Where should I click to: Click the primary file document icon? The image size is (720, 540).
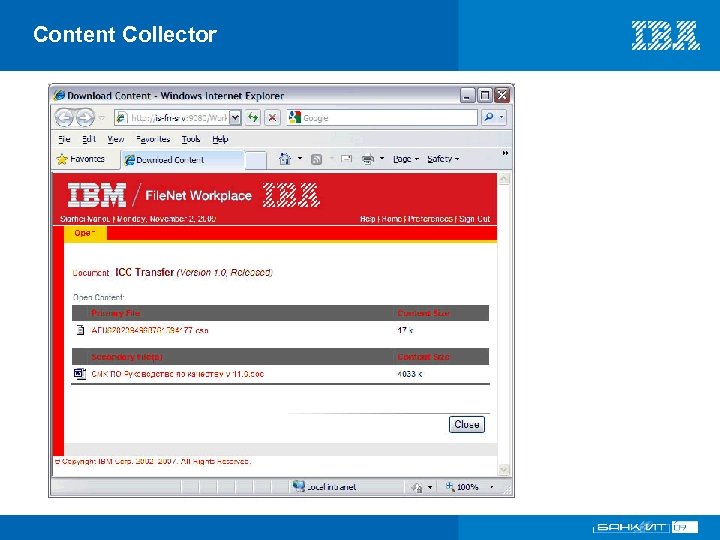(x=80, y=330)
